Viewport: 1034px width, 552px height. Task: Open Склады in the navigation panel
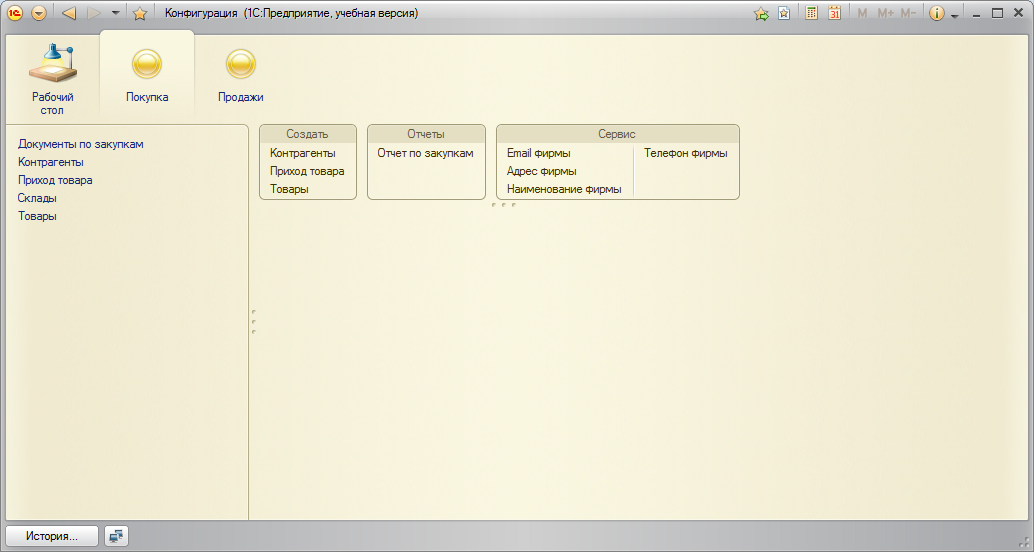[37, 198]
